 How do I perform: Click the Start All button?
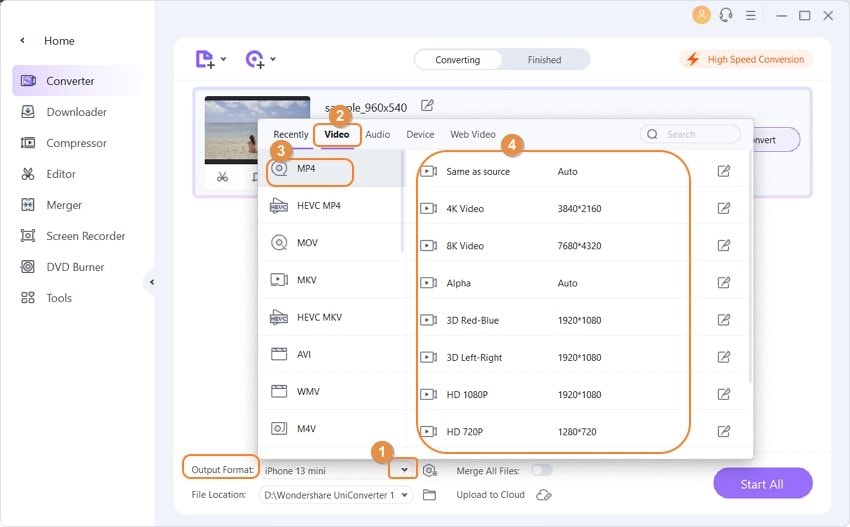tap(762, 484)
